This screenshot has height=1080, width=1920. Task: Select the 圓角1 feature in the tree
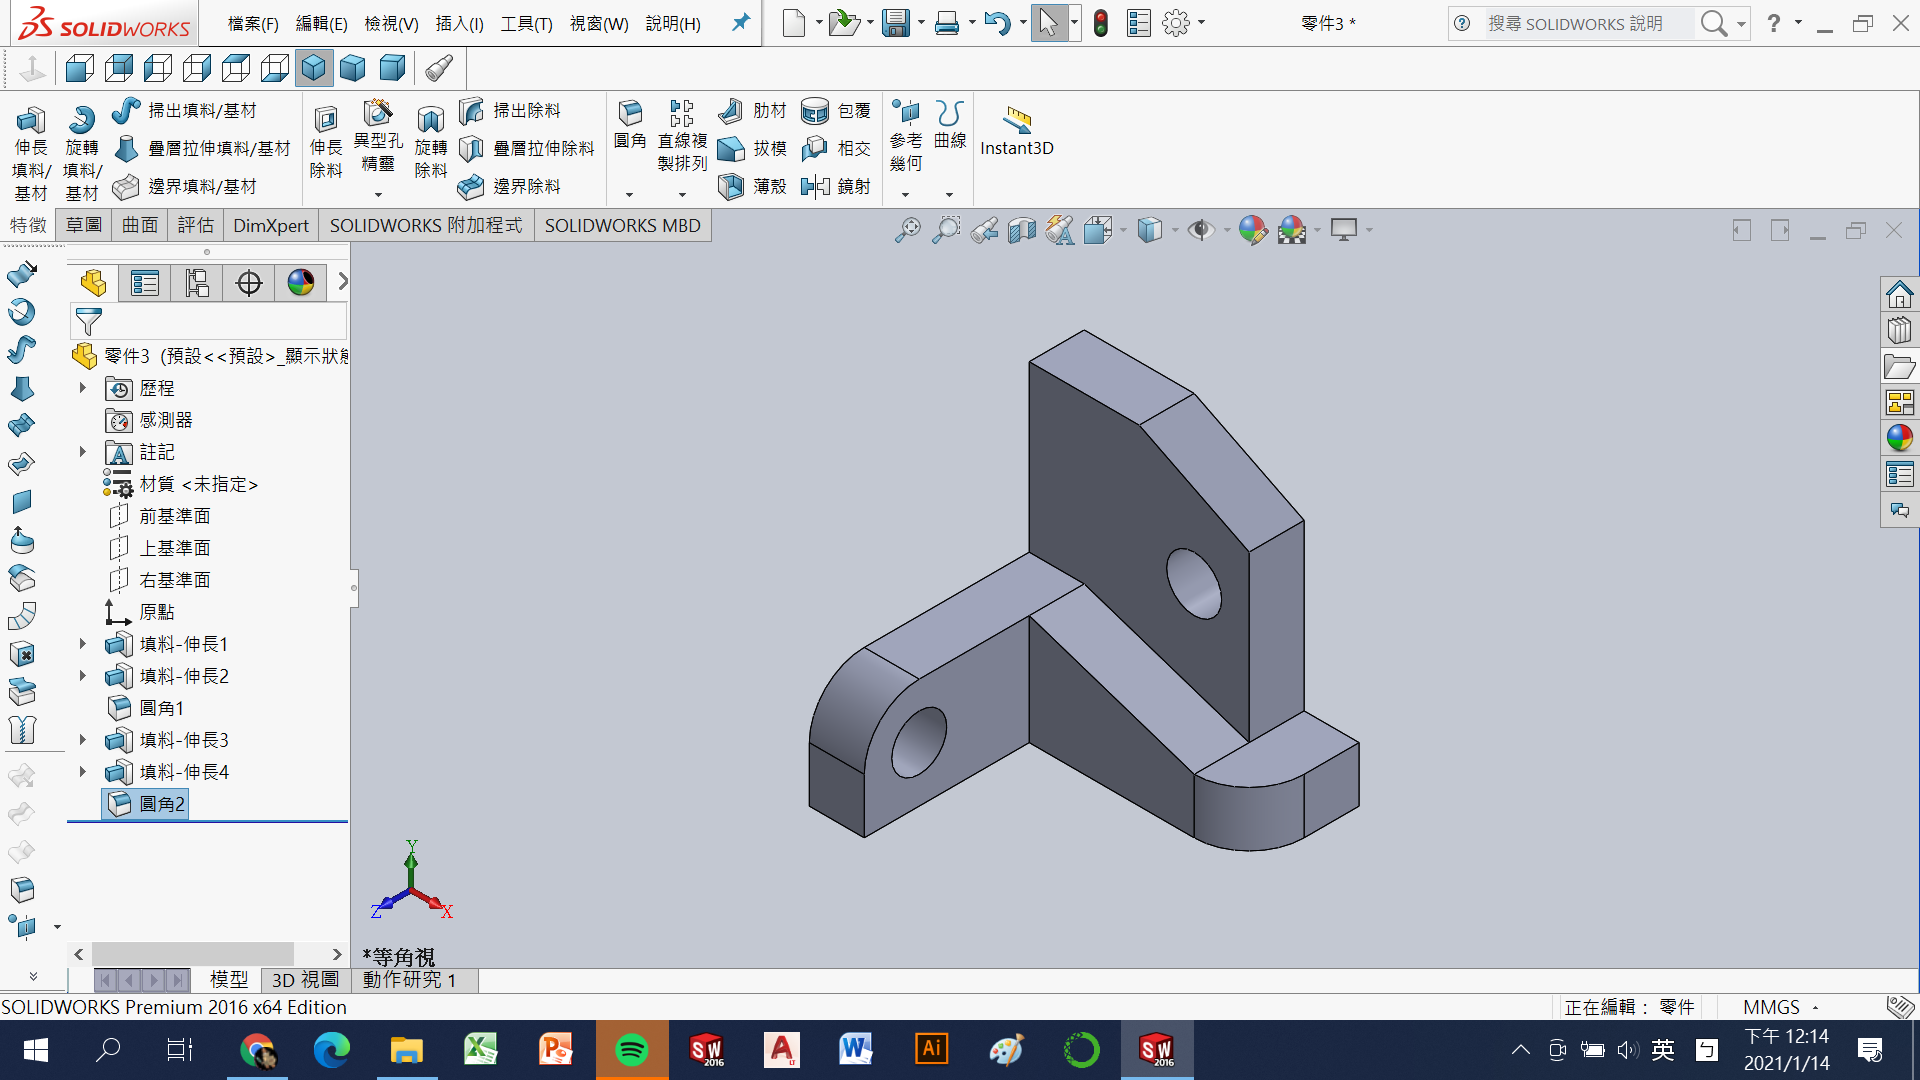click(x=161, y=708)
